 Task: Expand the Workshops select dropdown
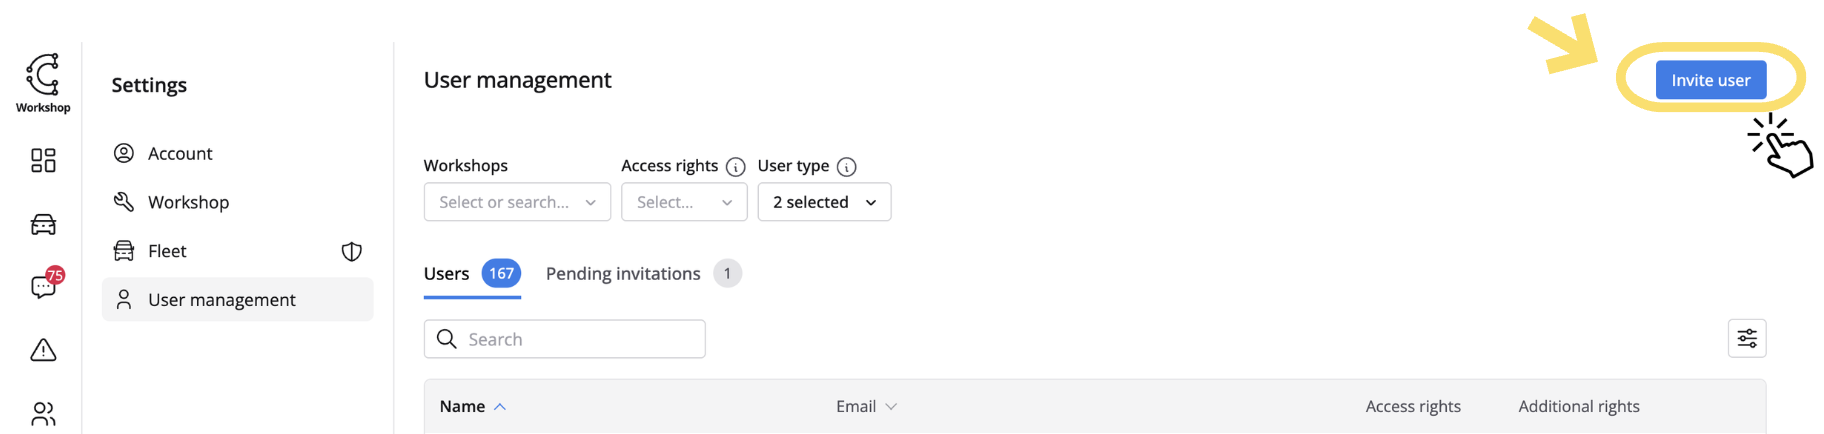[517, 202]
